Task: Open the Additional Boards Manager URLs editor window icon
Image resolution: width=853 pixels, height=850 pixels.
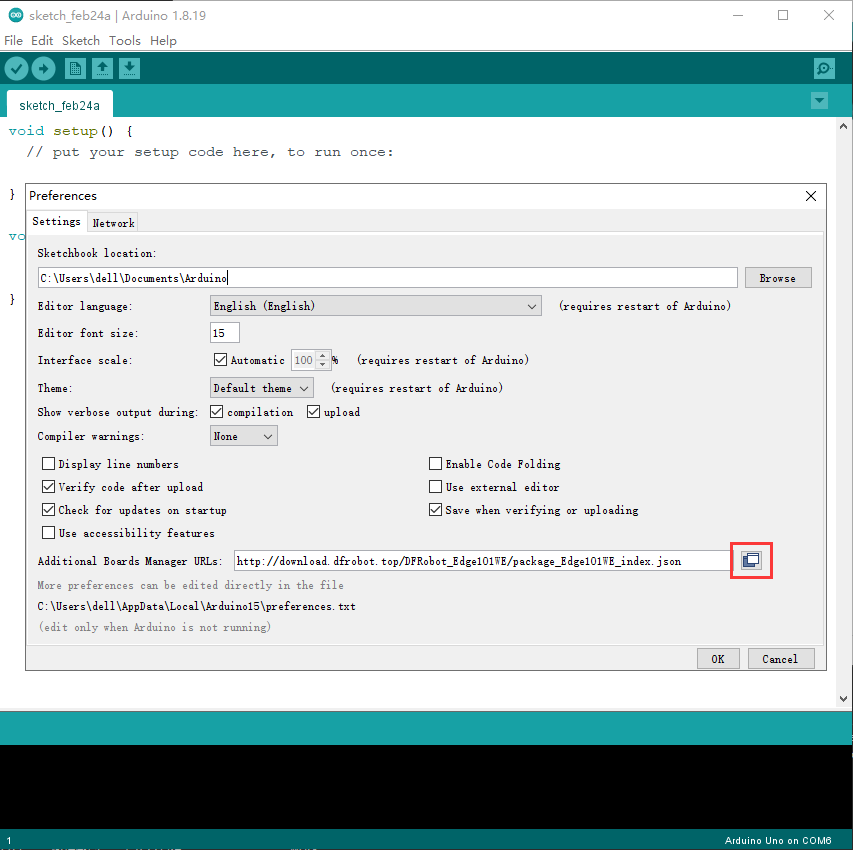Action: [751, 560]
